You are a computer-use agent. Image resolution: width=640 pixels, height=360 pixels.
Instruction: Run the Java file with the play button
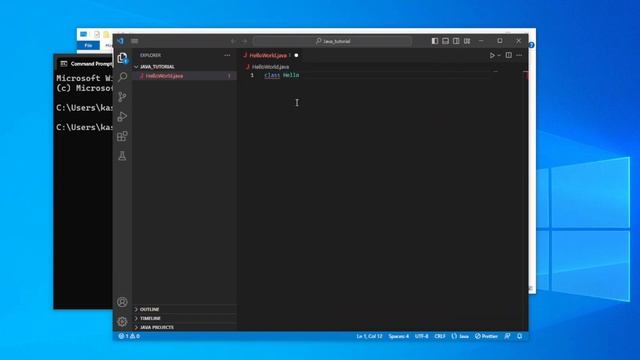(x=492, y=55)
